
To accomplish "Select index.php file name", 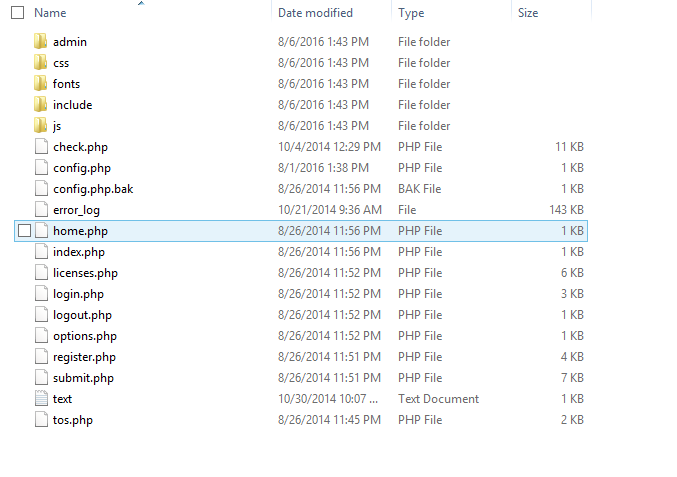I will pos(79,252).
